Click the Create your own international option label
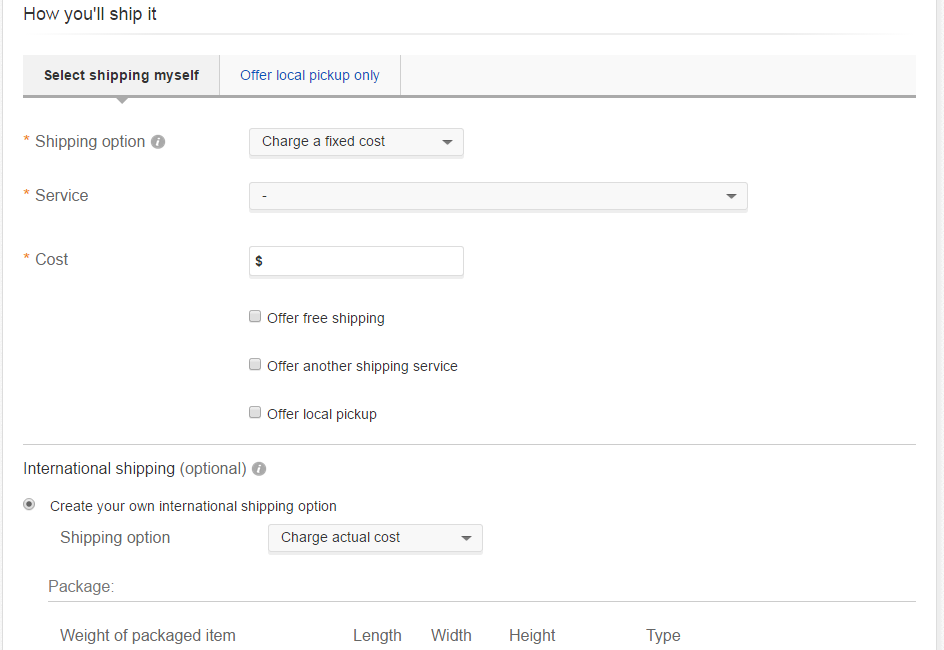944x650 pixels. pos(193,506)
